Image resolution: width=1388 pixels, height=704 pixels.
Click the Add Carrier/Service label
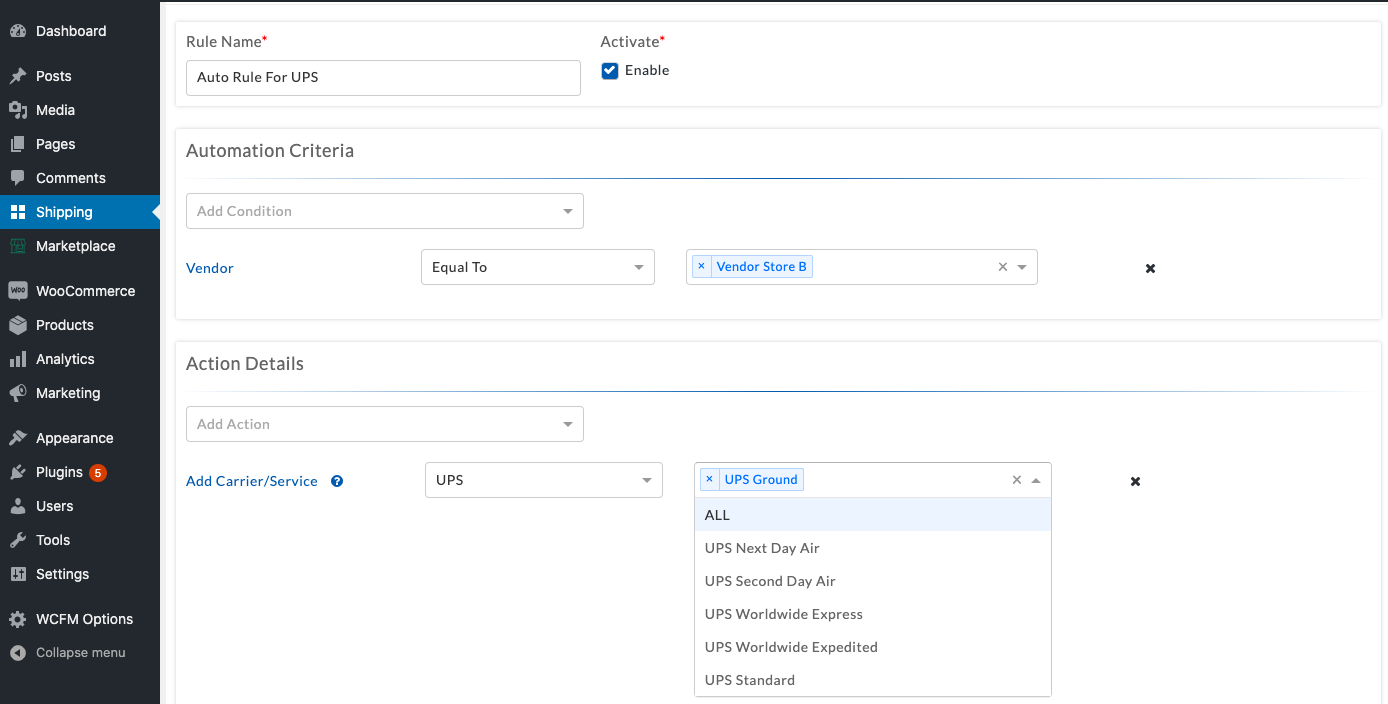coord(252,481)
